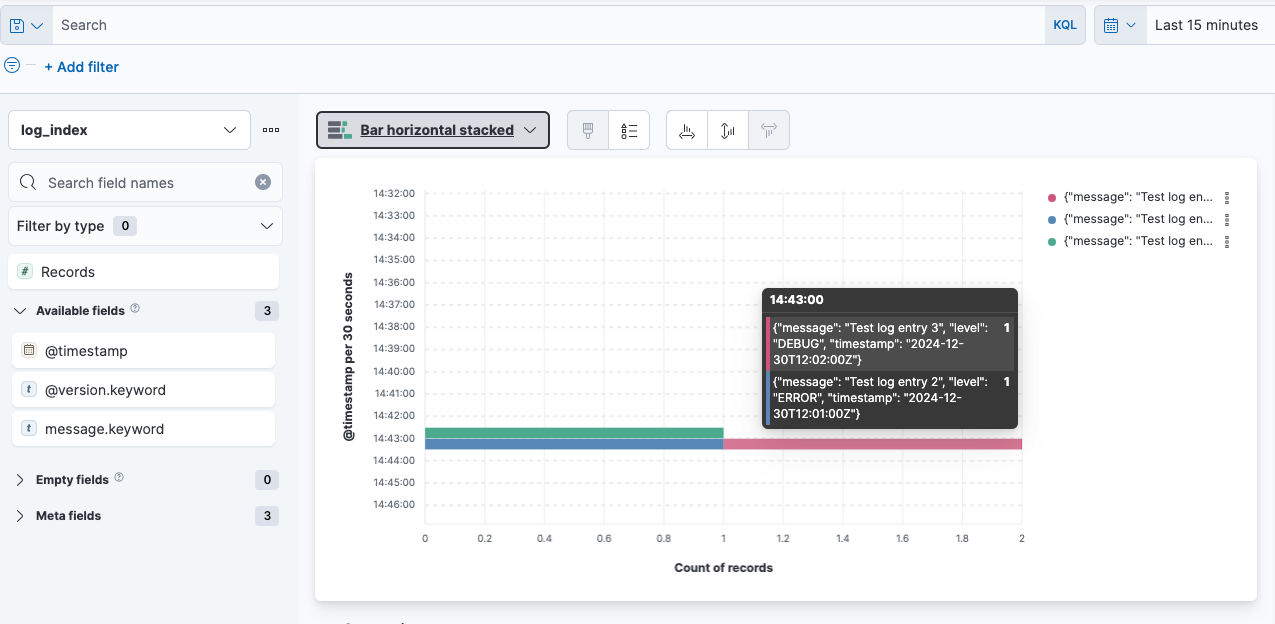
Task: Open the Bar horizontal stacked chart switcher
Action: point(433,130)
